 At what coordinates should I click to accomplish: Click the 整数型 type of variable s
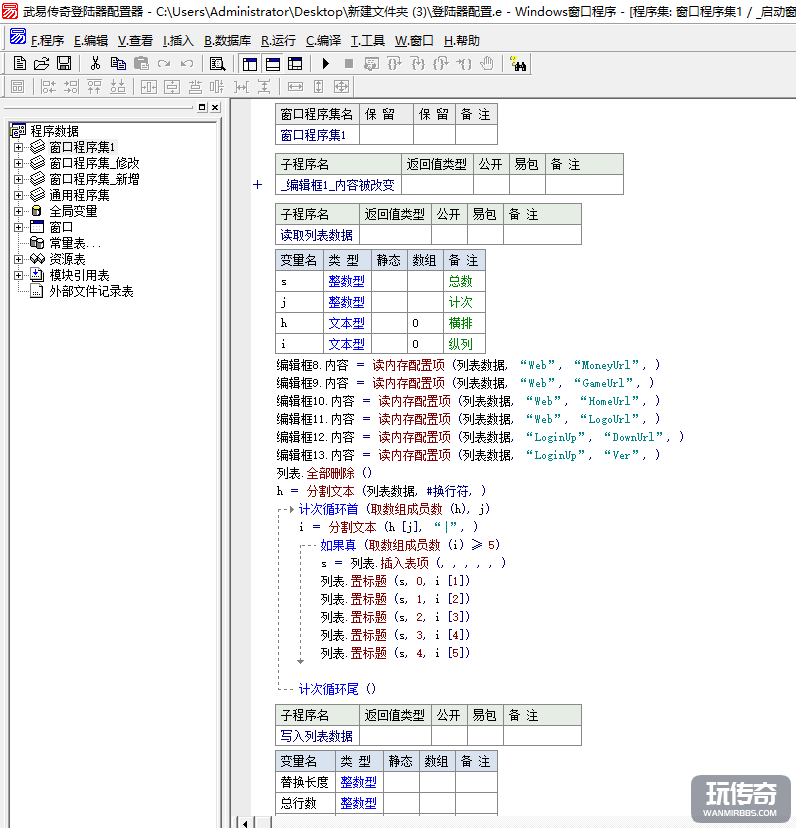(347, 281)
